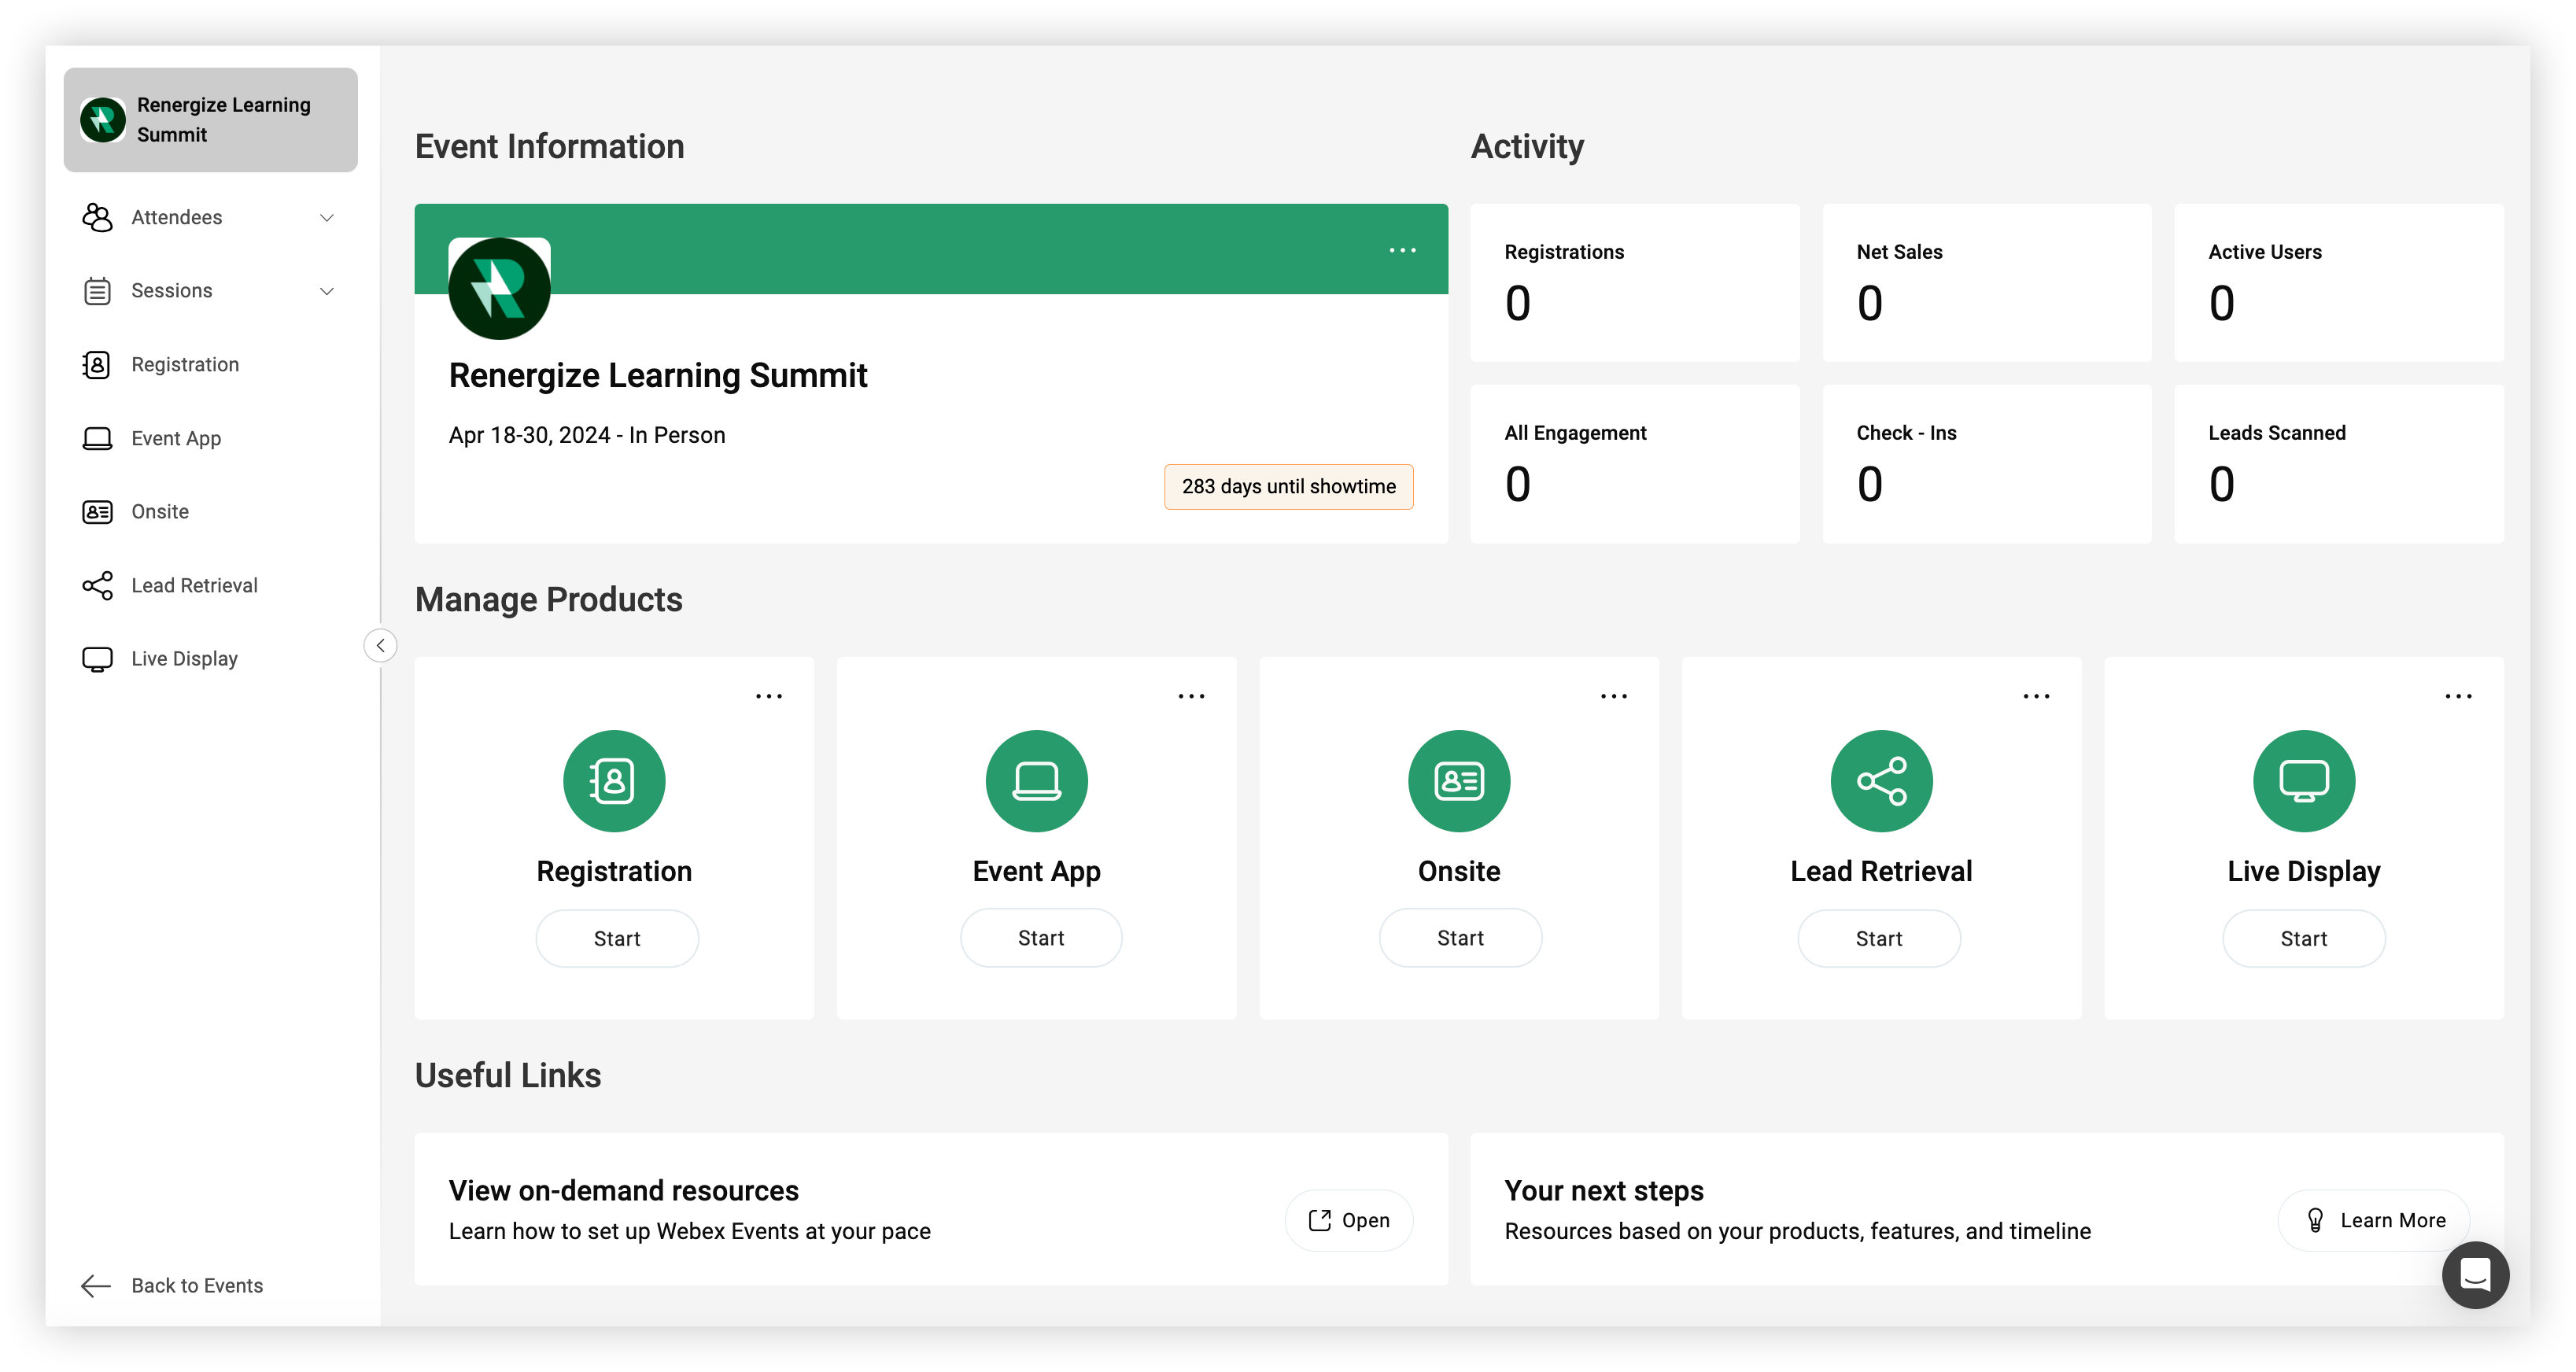Go to Live Display in the sidebar
This screenshot has width=2576, height=1372.
pos(210,659)
